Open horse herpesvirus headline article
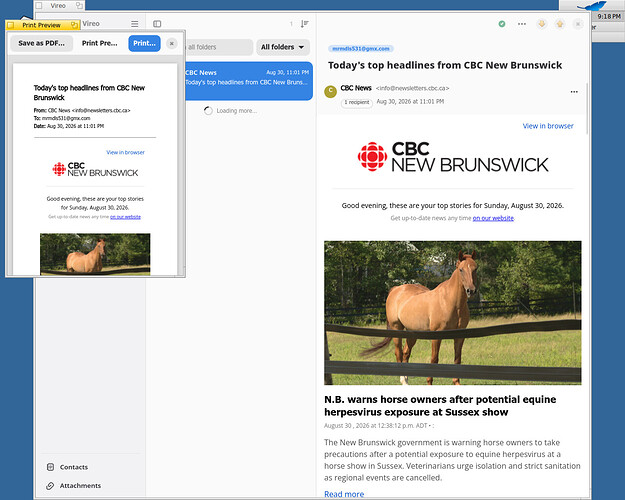The height and width of the screenshot is (500, 625). (x=440, y=406)
